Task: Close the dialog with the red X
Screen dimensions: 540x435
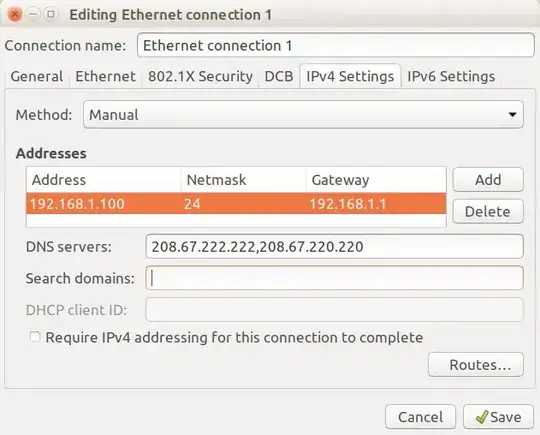Action: (15, 14)
